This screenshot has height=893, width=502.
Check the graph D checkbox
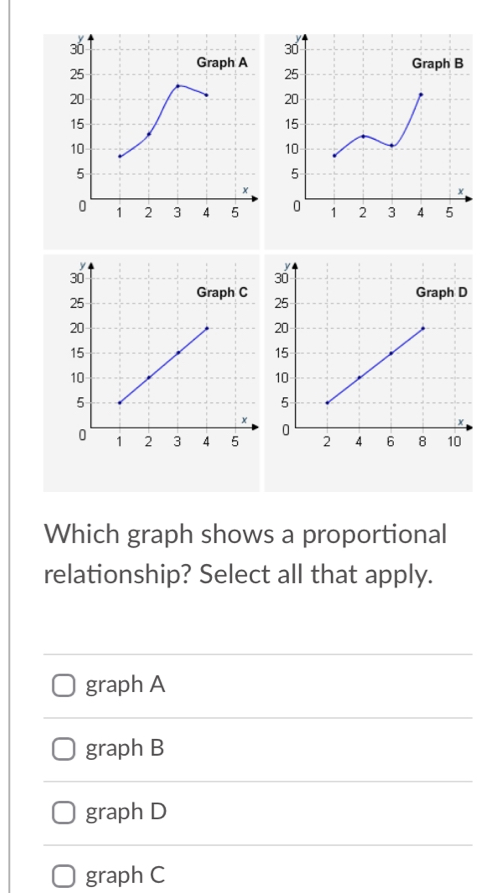click(x=63, y=813)
